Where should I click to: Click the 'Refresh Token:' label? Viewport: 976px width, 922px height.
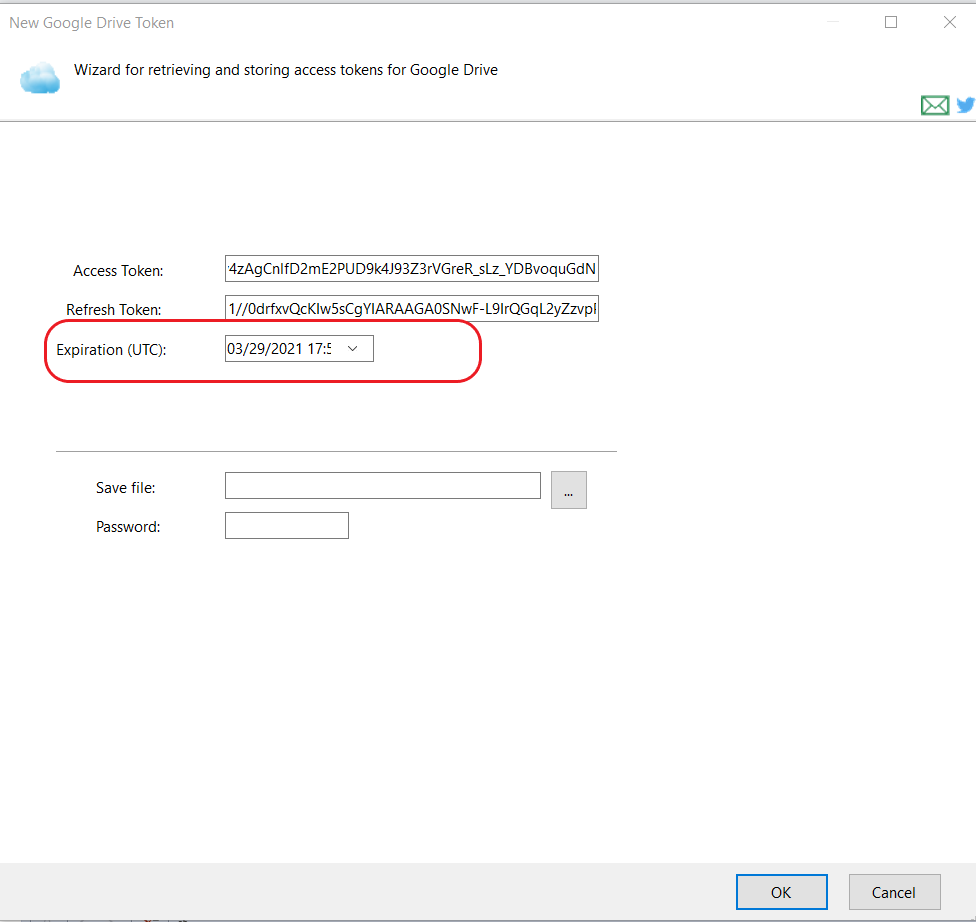tap(114, 309)
